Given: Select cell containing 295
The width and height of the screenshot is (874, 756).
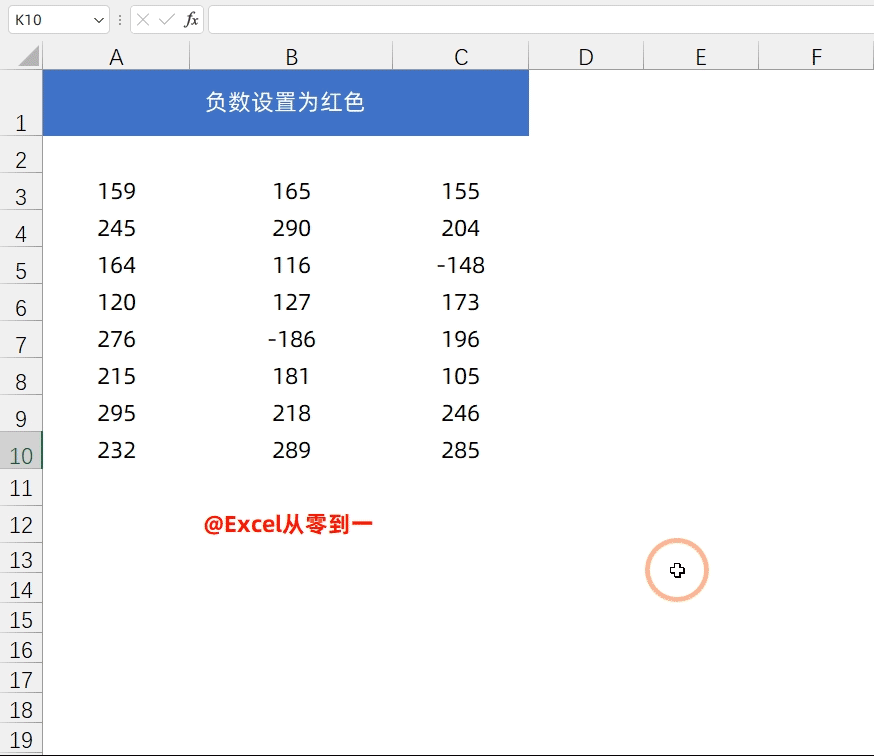Looking at the screenshot, I should 116,413.
